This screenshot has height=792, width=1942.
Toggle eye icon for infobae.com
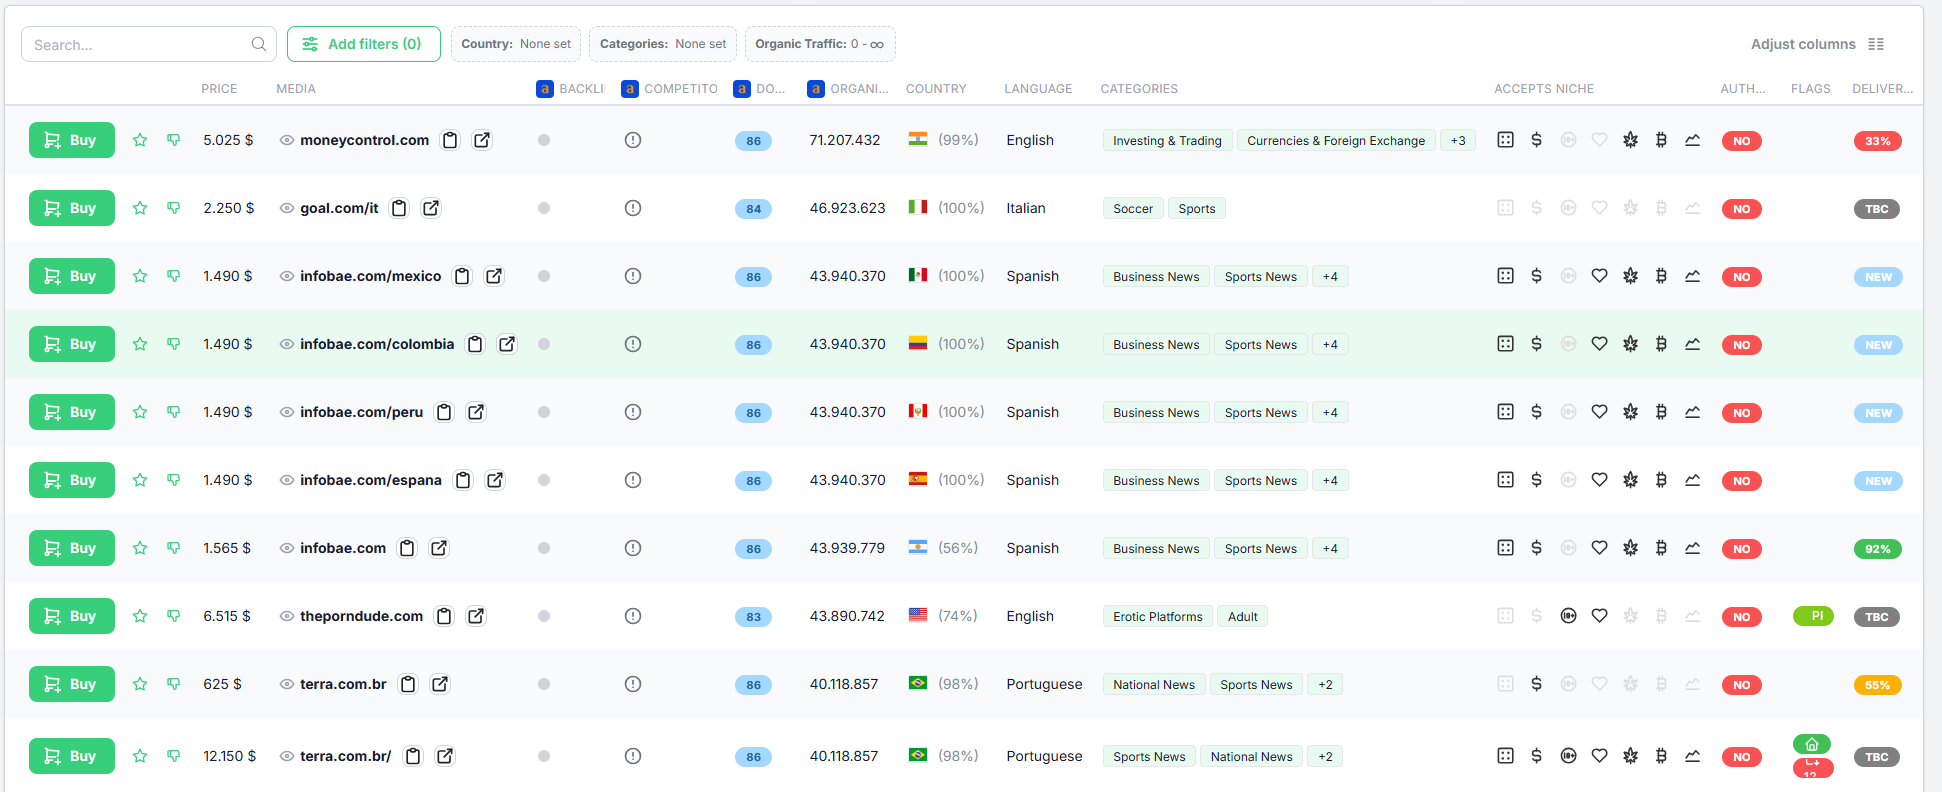(x=286, y=548)
